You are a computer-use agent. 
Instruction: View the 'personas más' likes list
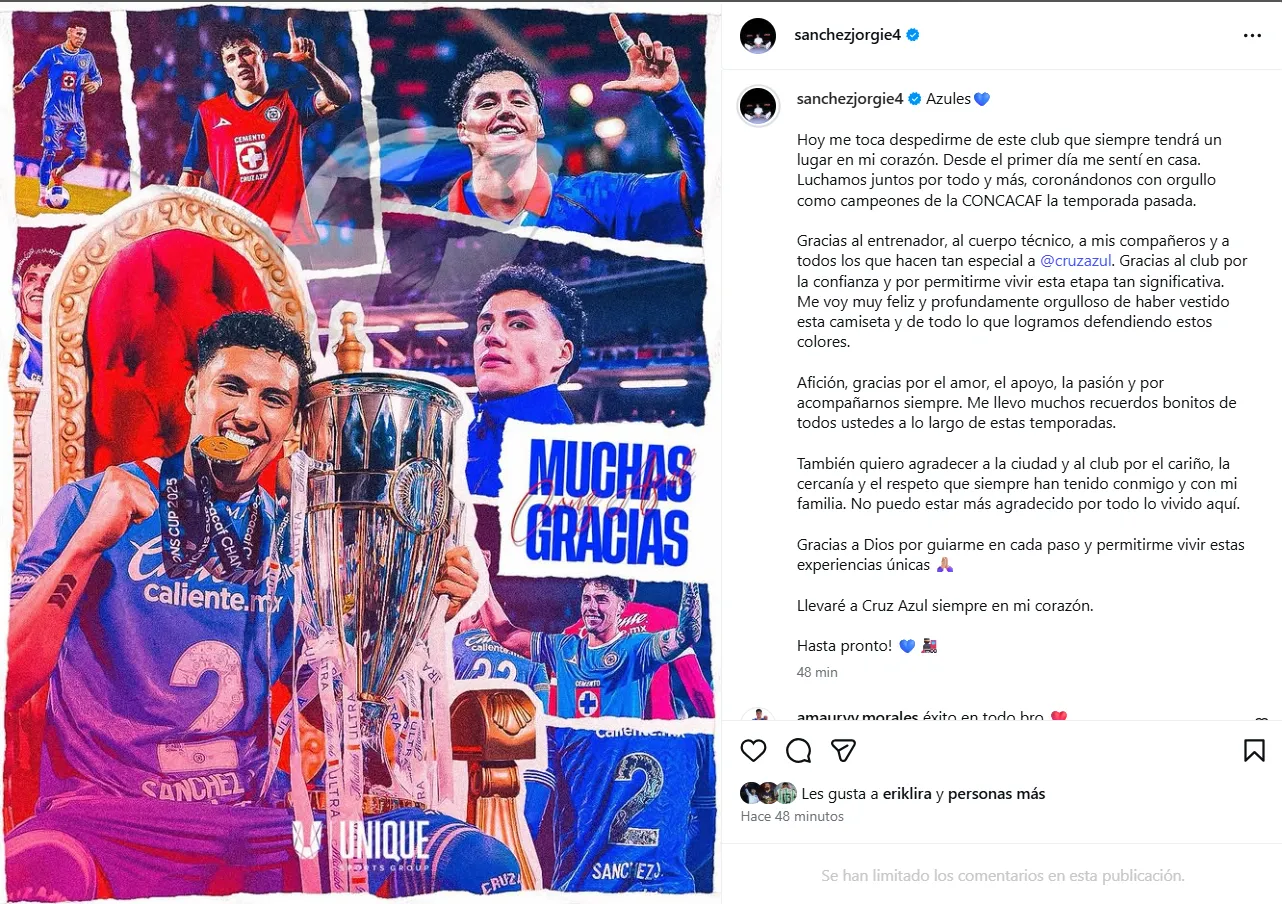click(x=996, y=794)
